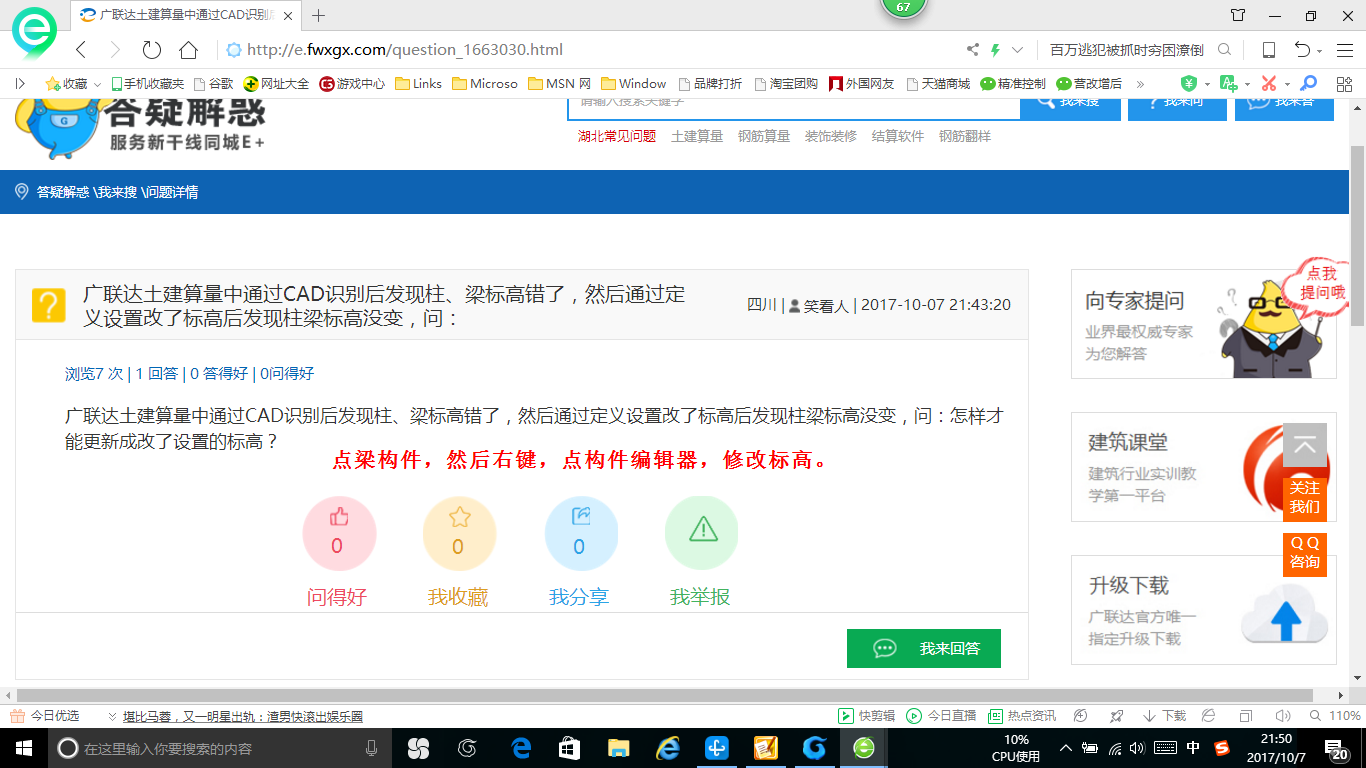Open the 今日优选 status bar item

point(45,716)
